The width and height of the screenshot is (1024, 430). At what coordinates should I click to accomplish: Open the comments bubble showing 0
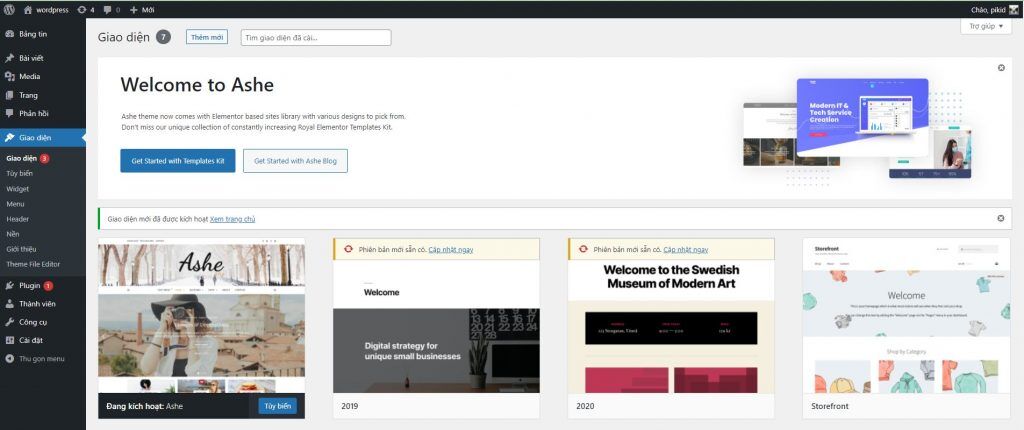112,10
